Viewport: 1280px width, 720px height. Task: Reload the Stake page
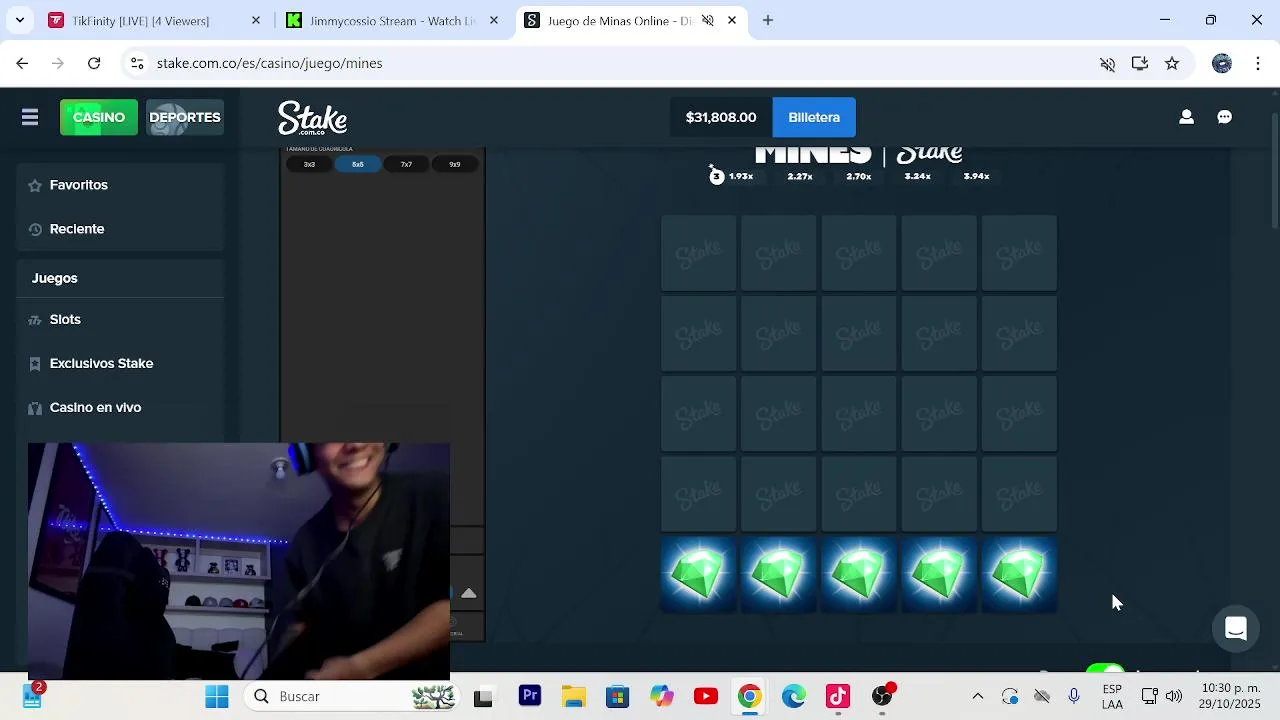94,63
